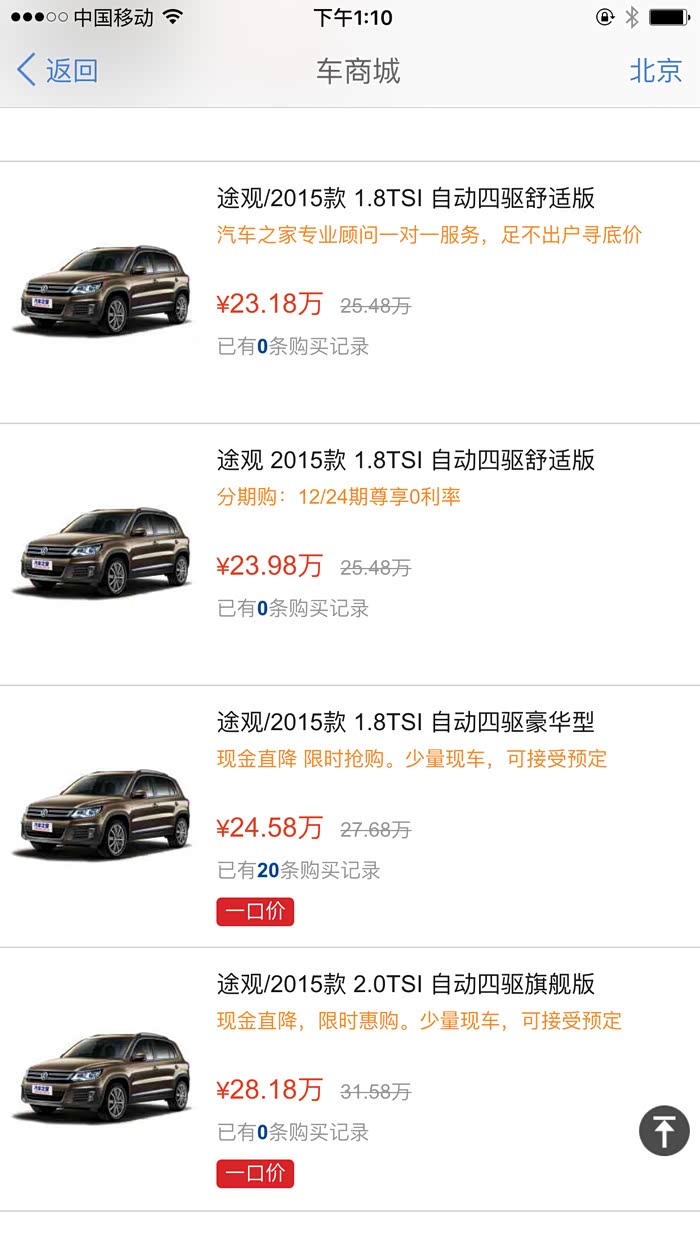Open 途观 2.0TSI 自动四驱旗舰版 listing
This screenshot has width=700, height=1244.
click(406, 984)
